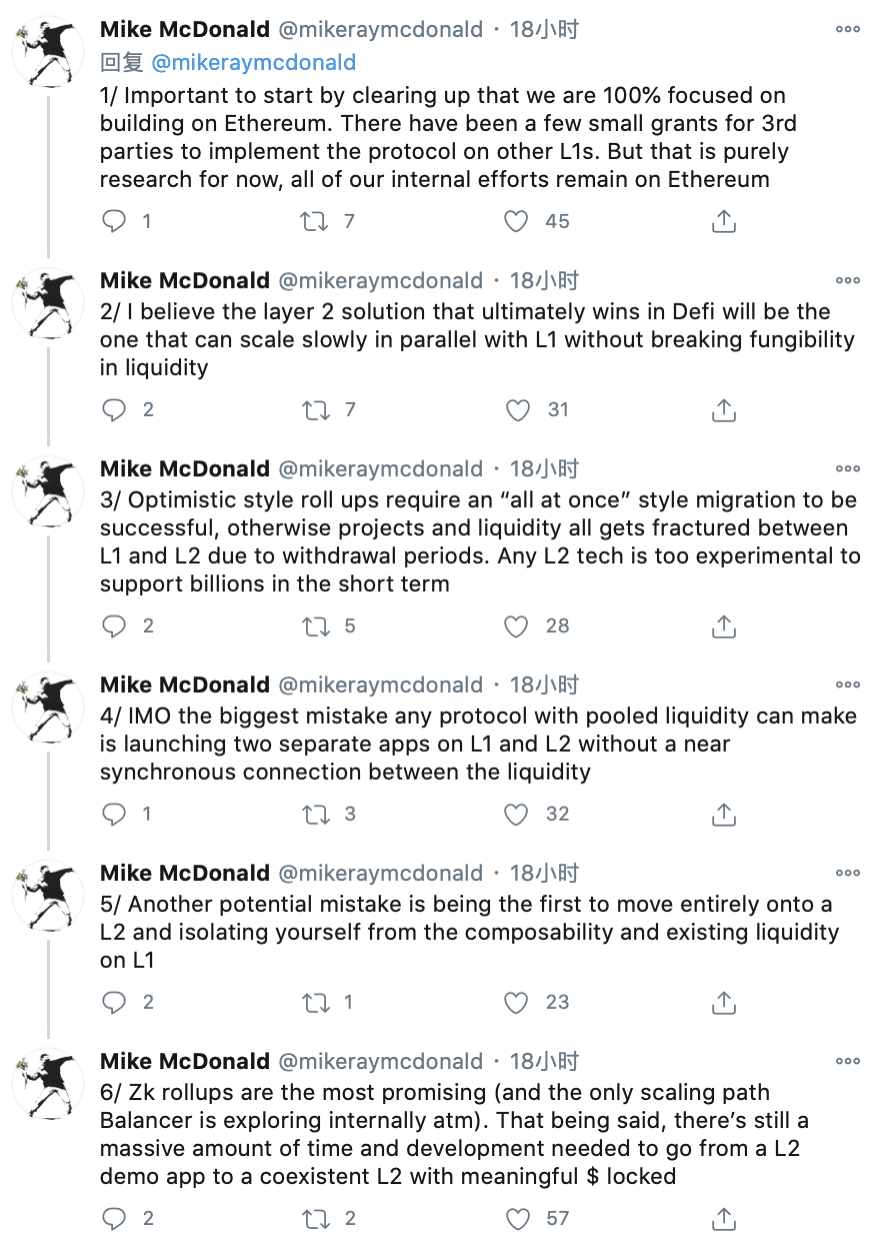This screenshot has width=884, height=1244.
Task: Like the 2/ tweet with 31 likes
Action: [x=518, y=409]
